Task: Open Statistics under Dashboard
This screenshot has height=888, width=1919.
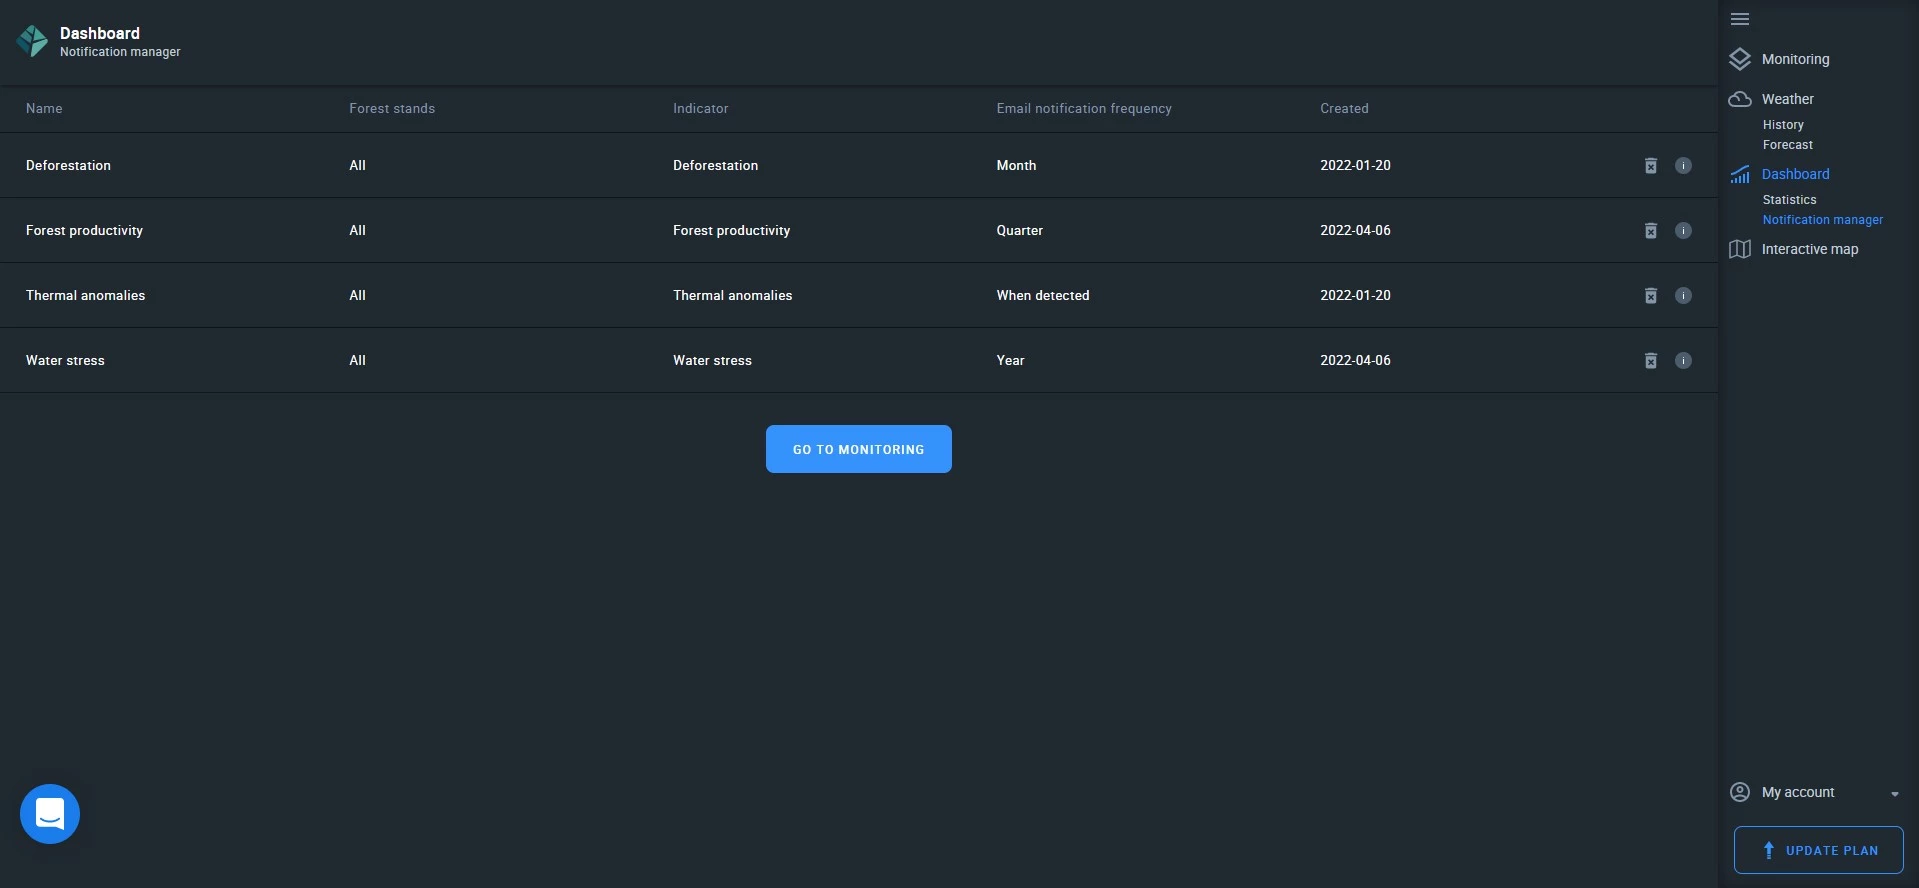Action: 1789,200
